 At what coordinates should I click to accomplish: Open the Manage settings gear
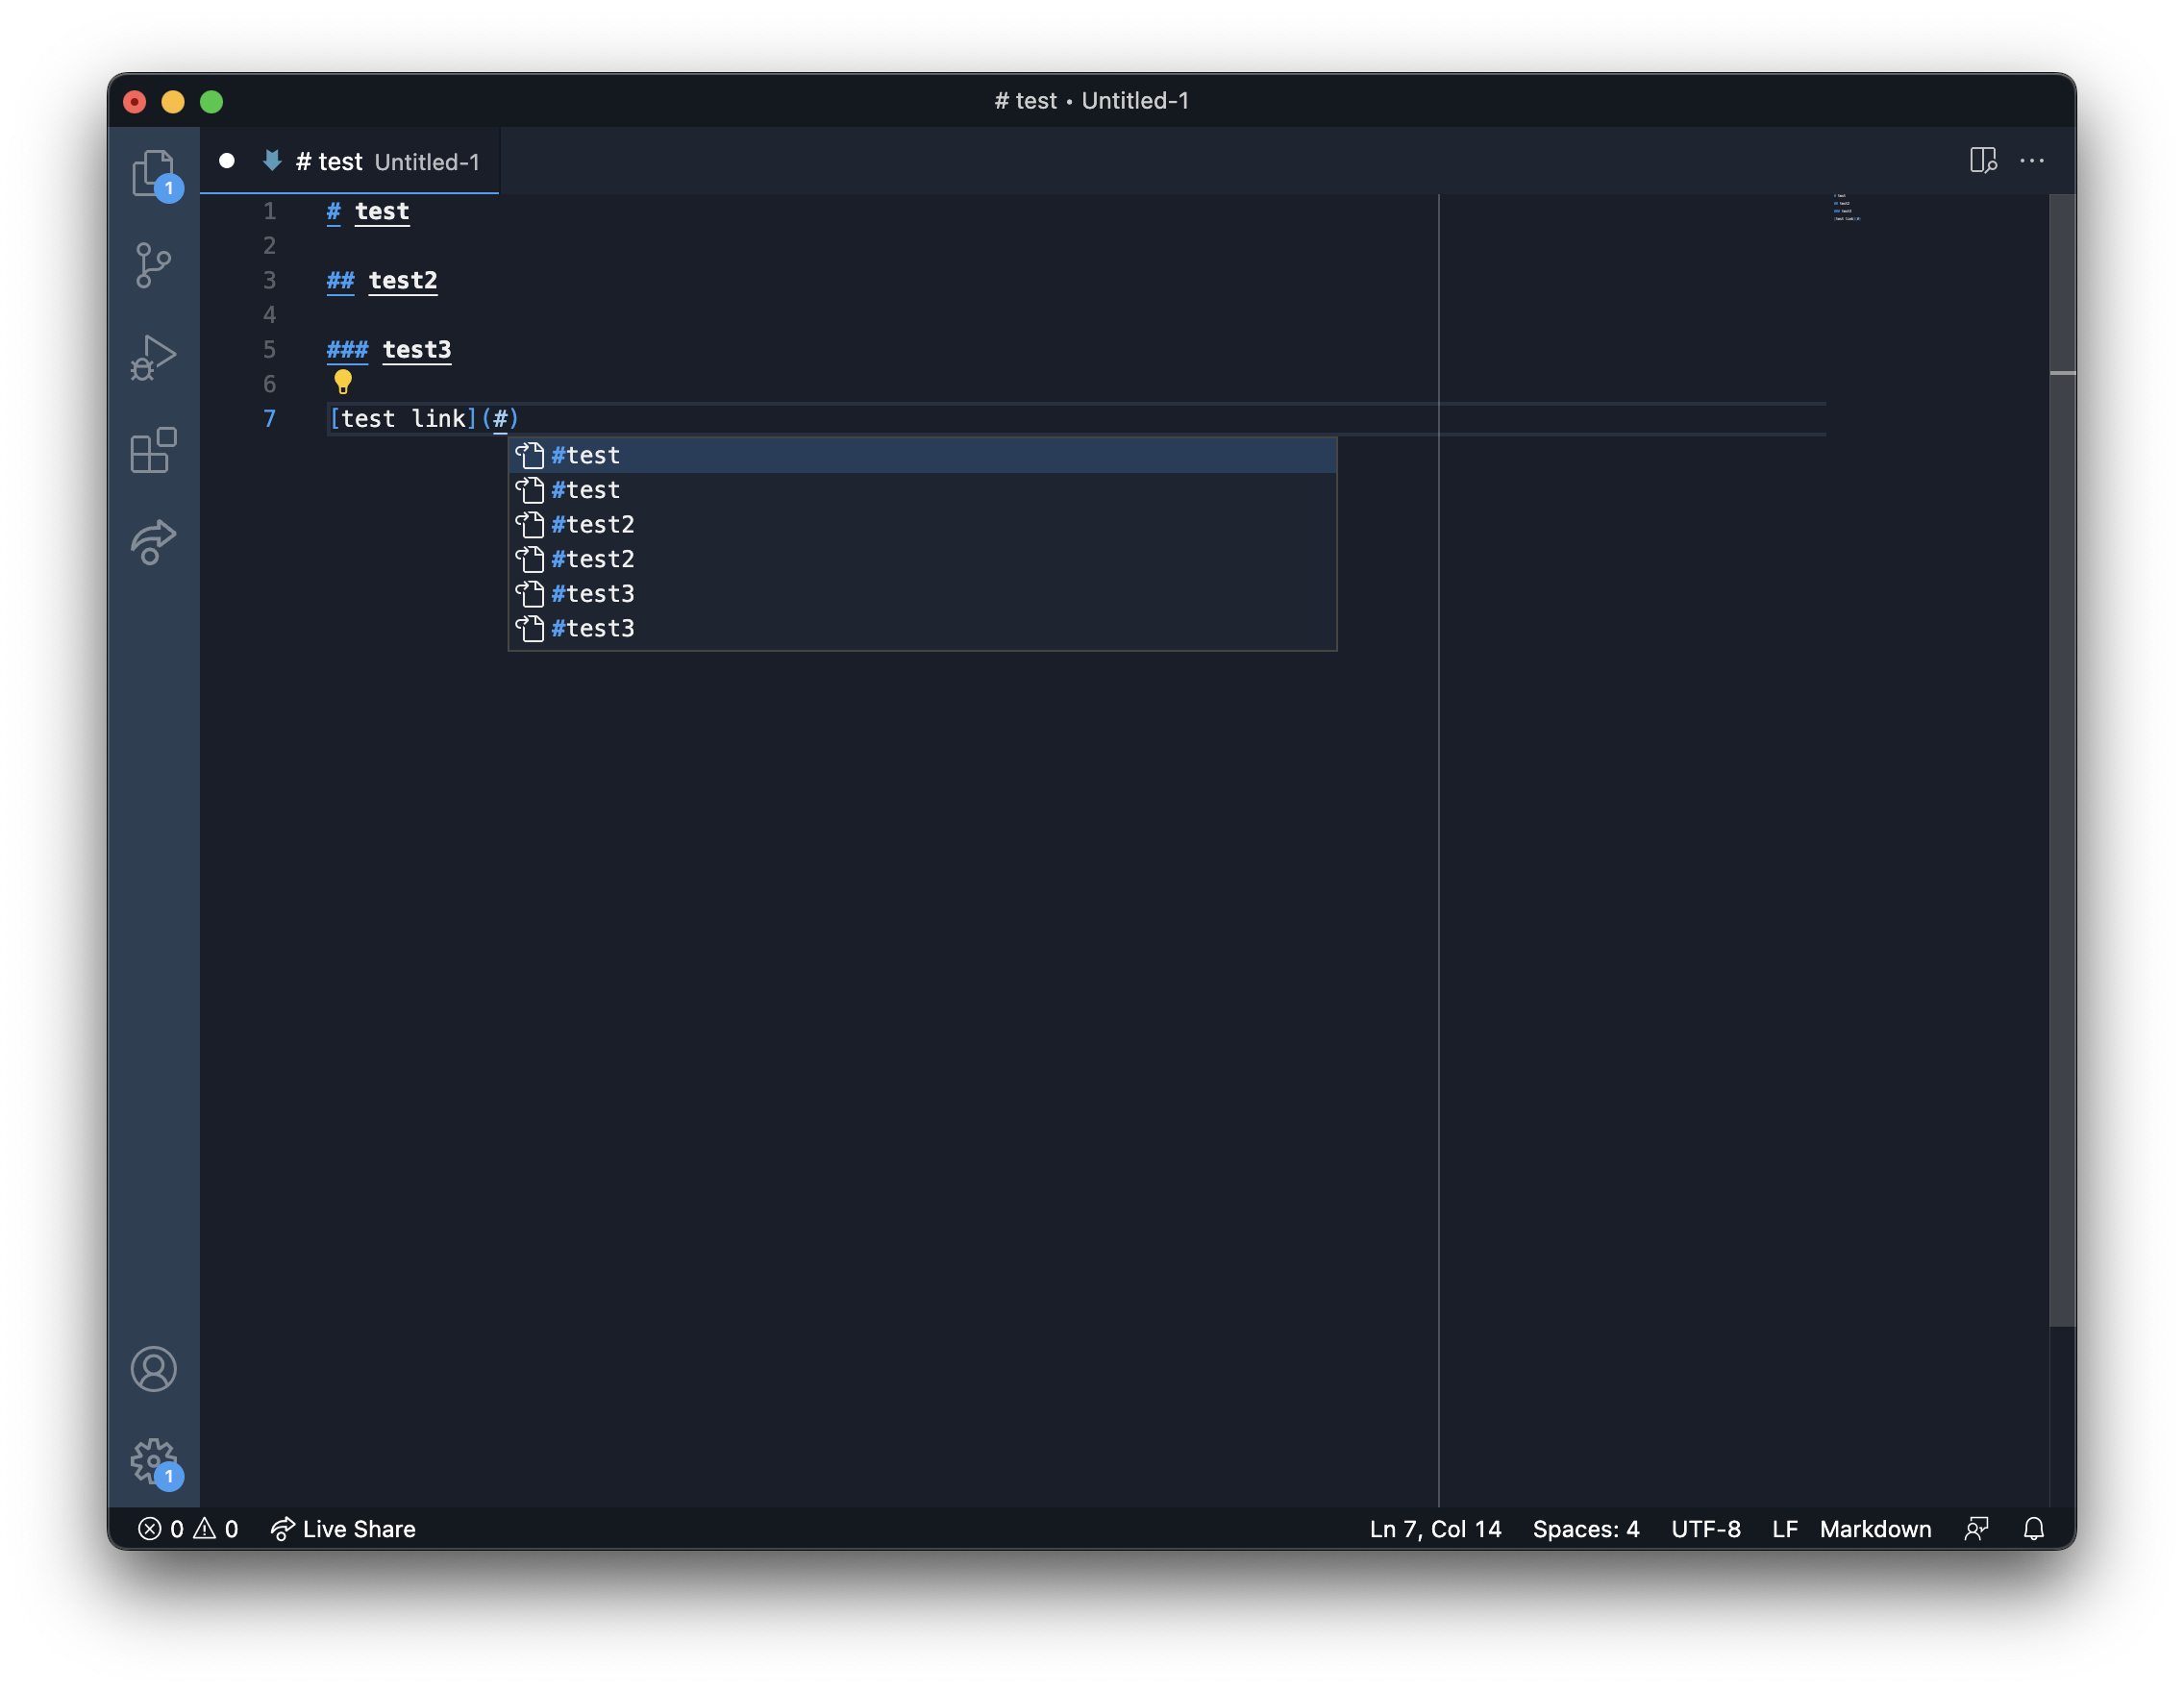tap(154, 1460)
